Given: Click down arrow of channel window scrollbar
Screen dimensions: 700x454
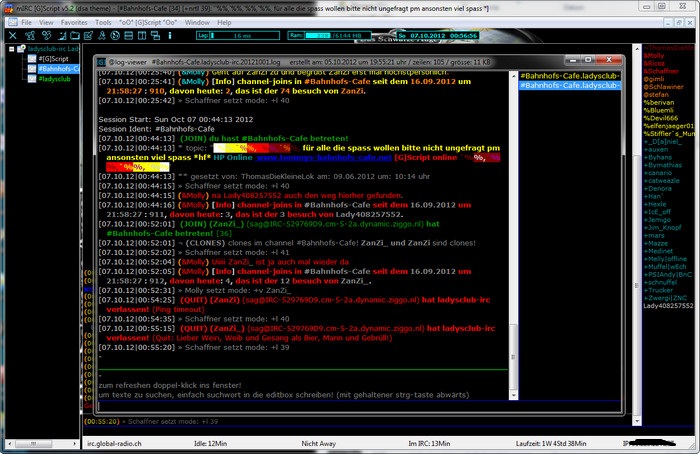Looking at the screenshot, I should 637,421.
